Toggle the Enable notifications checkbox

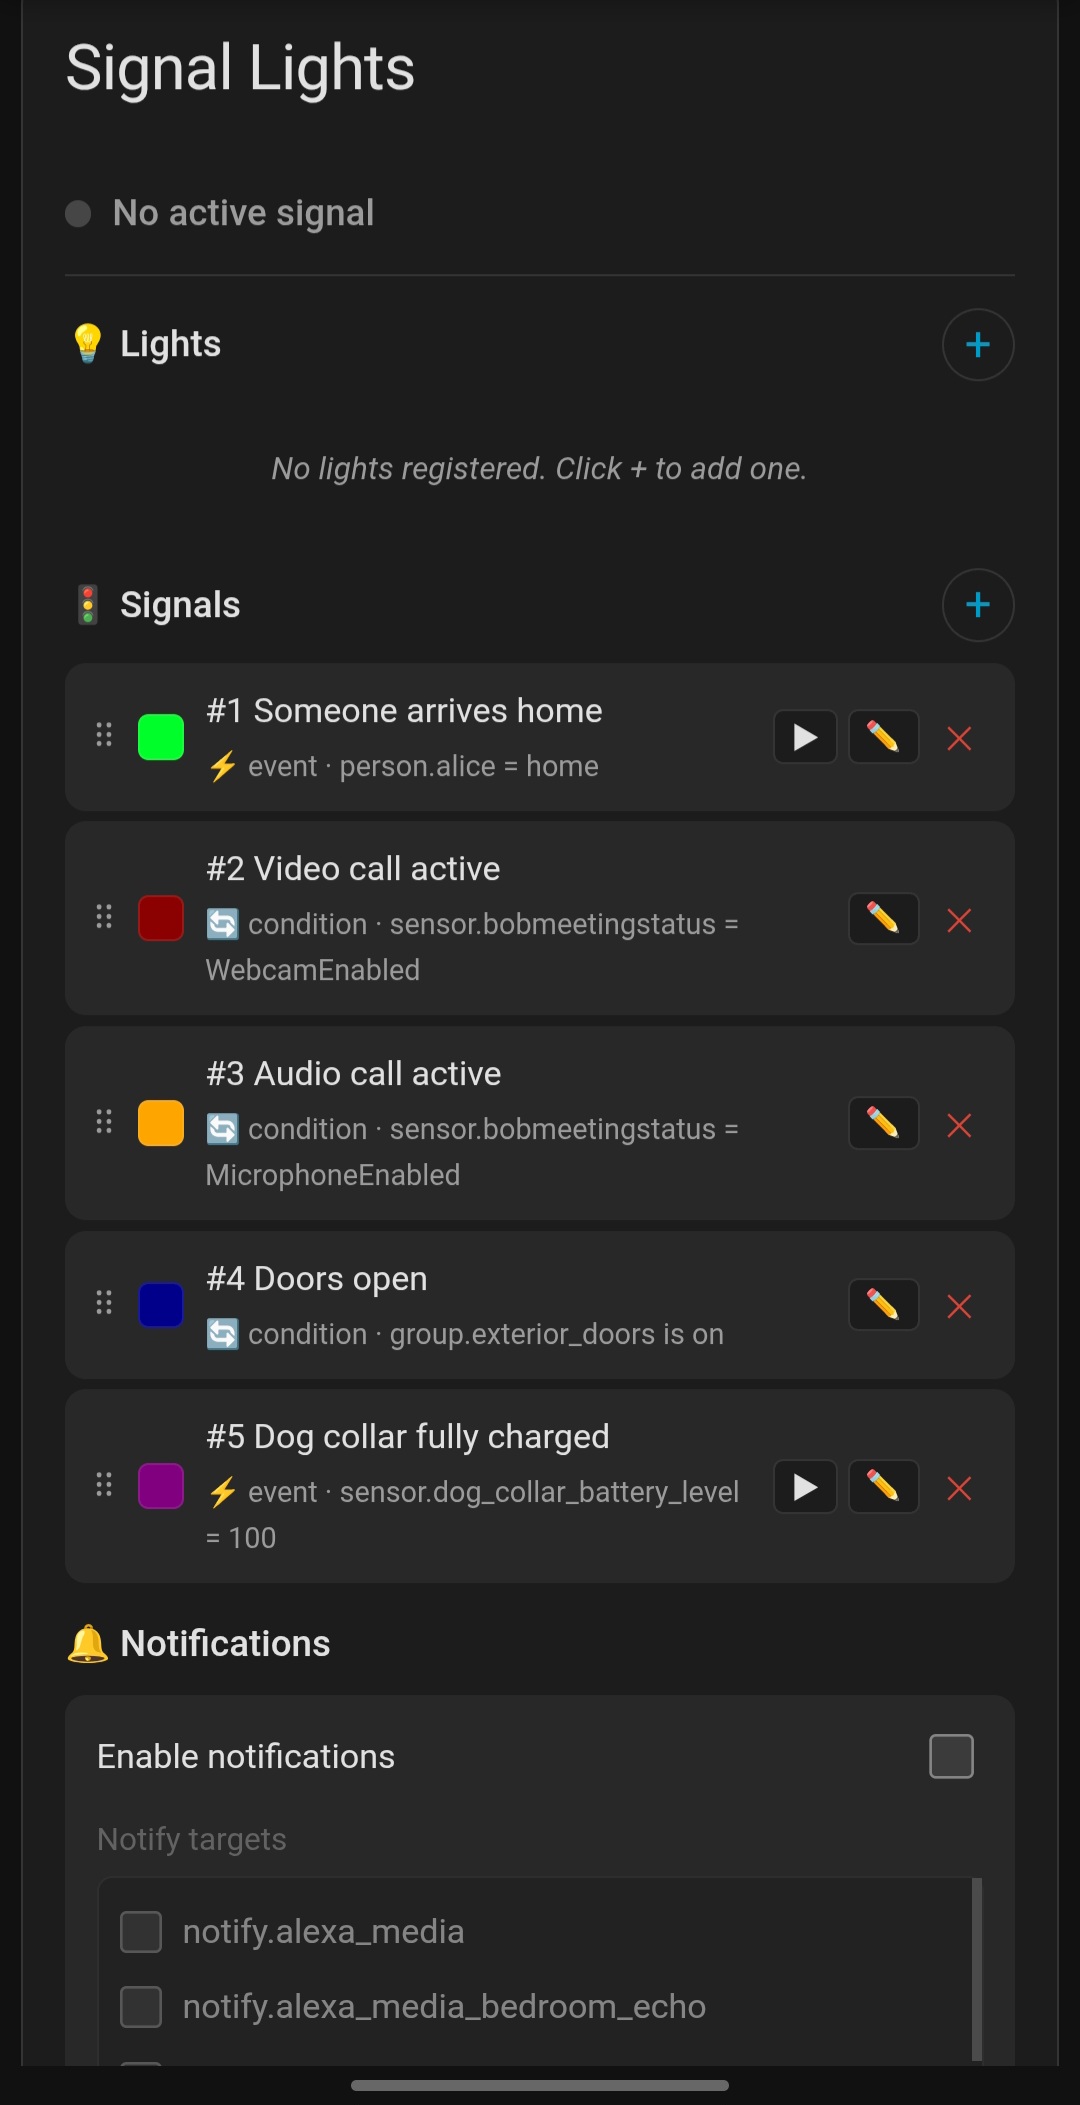tap(951, 1756)
